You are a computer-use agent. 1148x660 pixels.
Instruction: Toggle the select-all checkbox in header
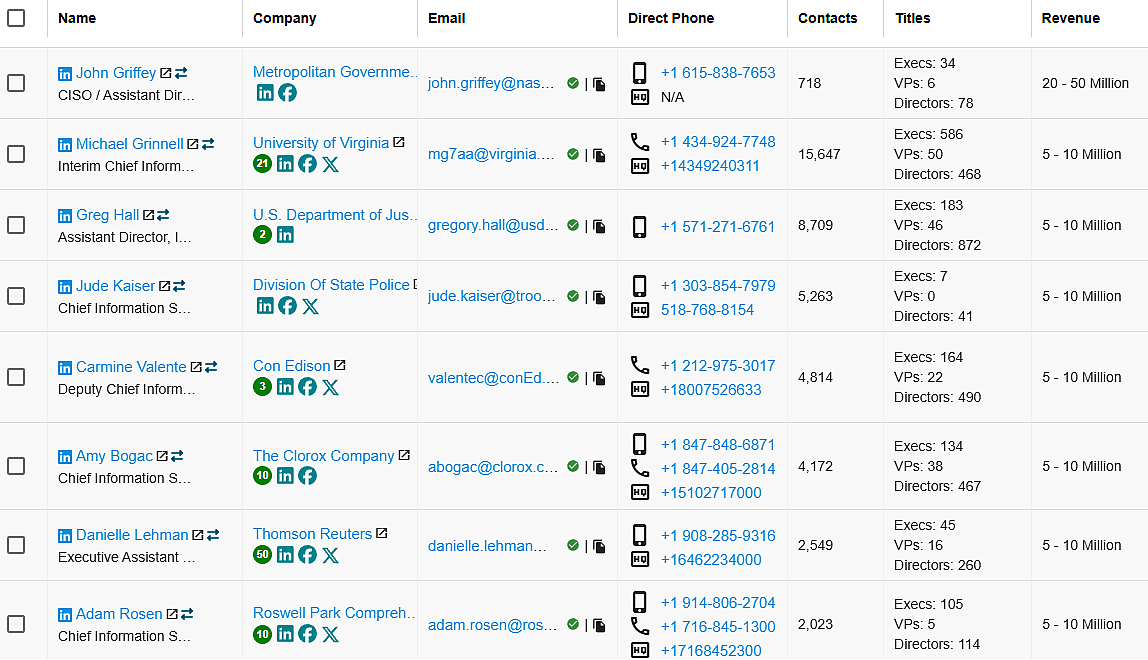16,18
